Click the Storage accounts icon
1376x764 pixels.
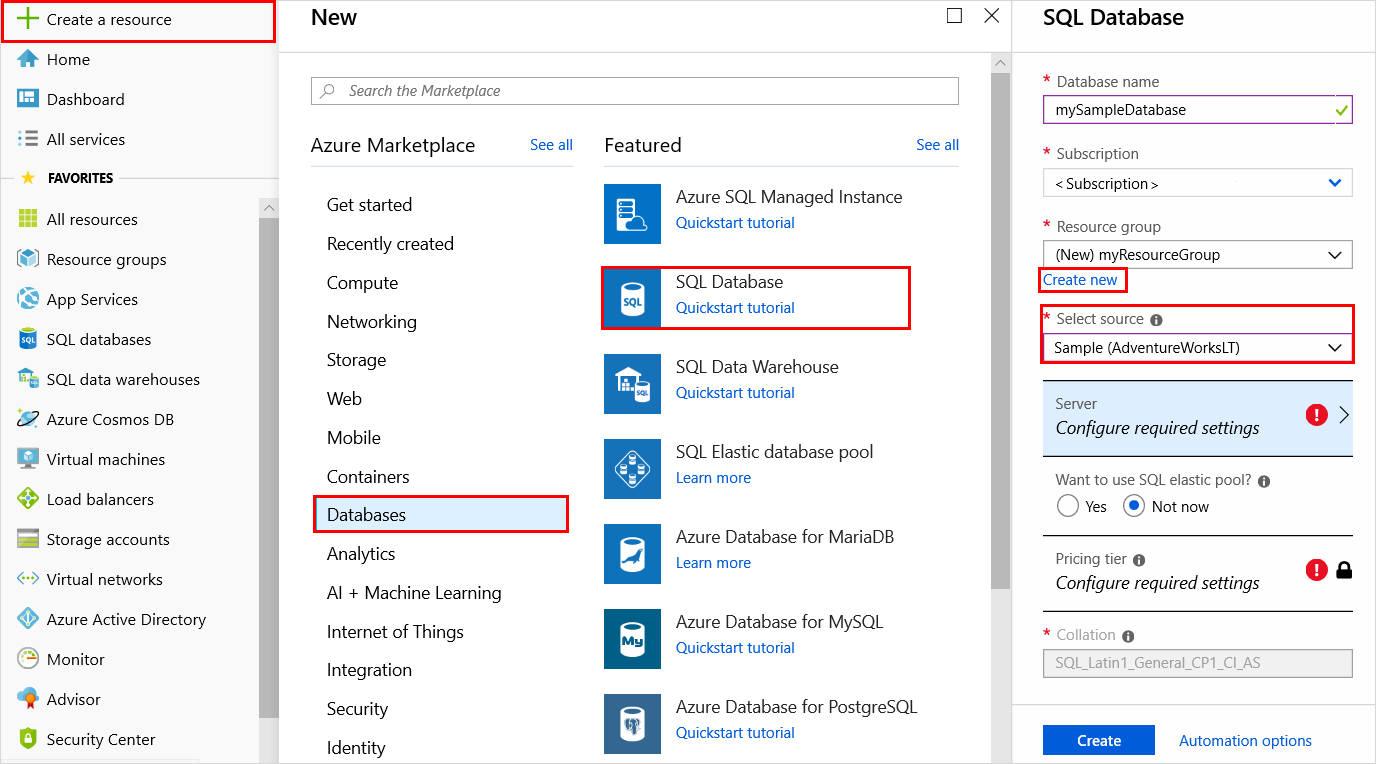point(27,539)
